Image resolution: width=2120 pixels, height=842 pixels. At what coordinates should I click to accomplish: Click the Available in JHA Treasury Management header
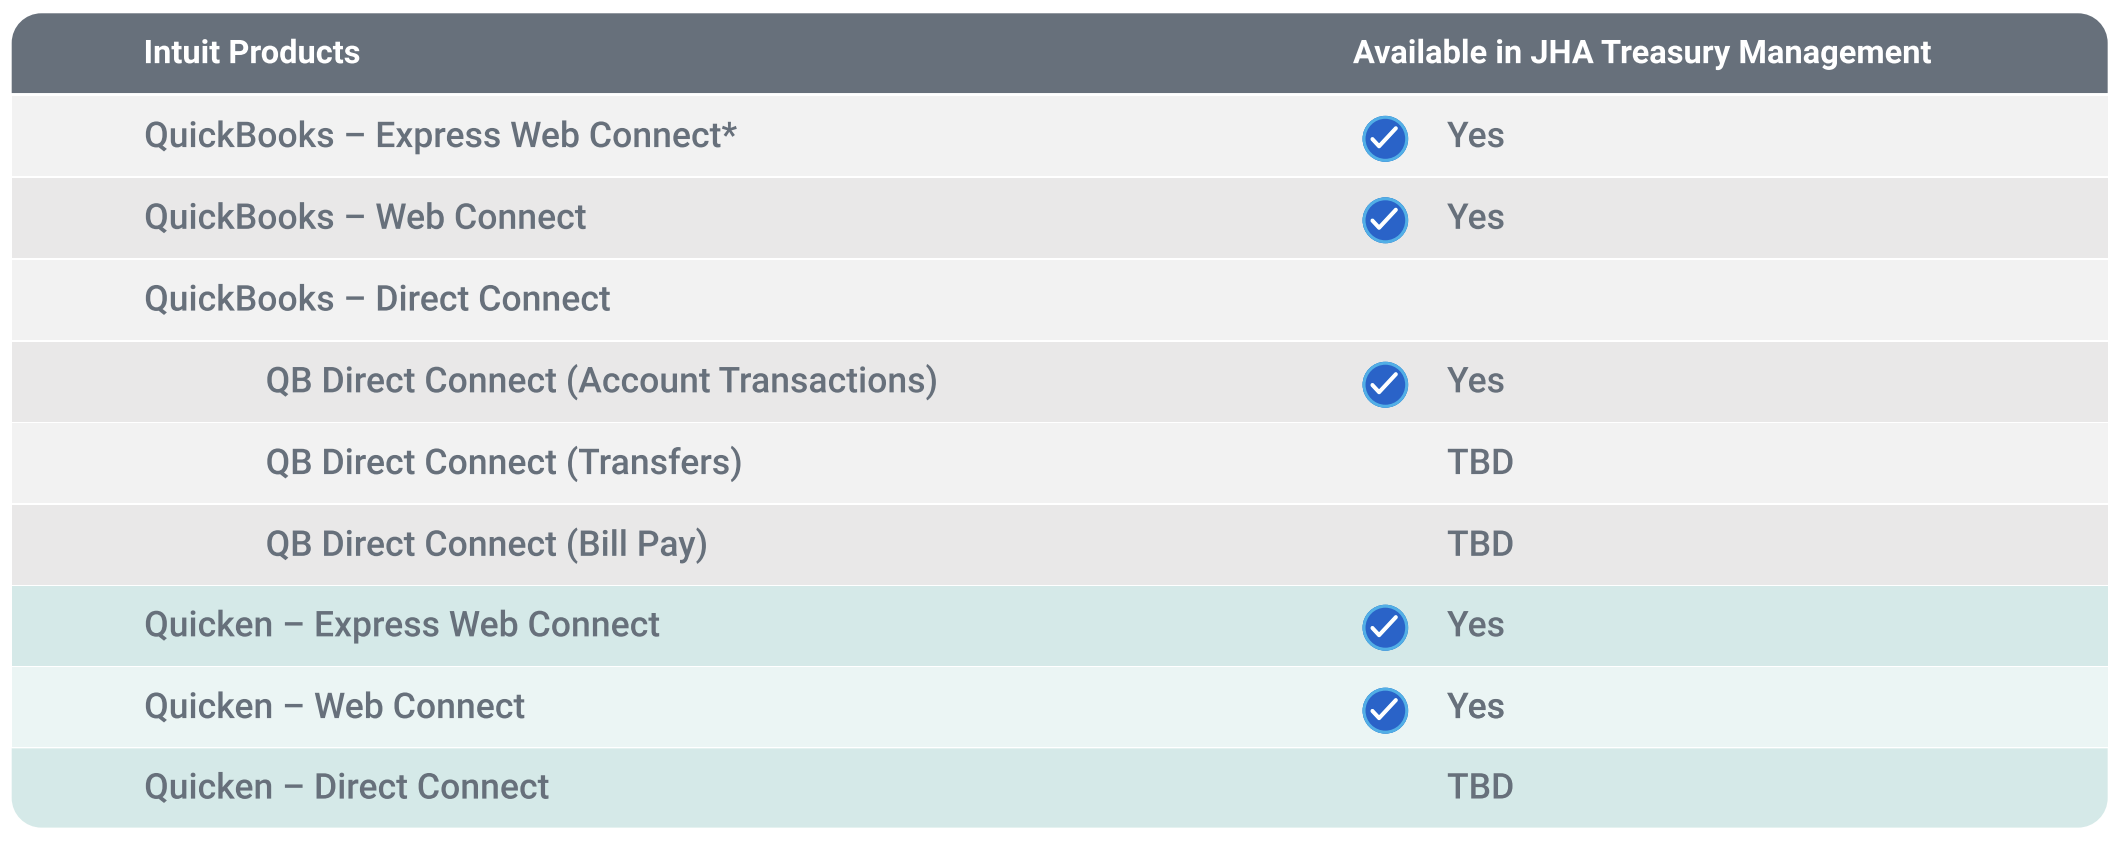(1641, 52)
